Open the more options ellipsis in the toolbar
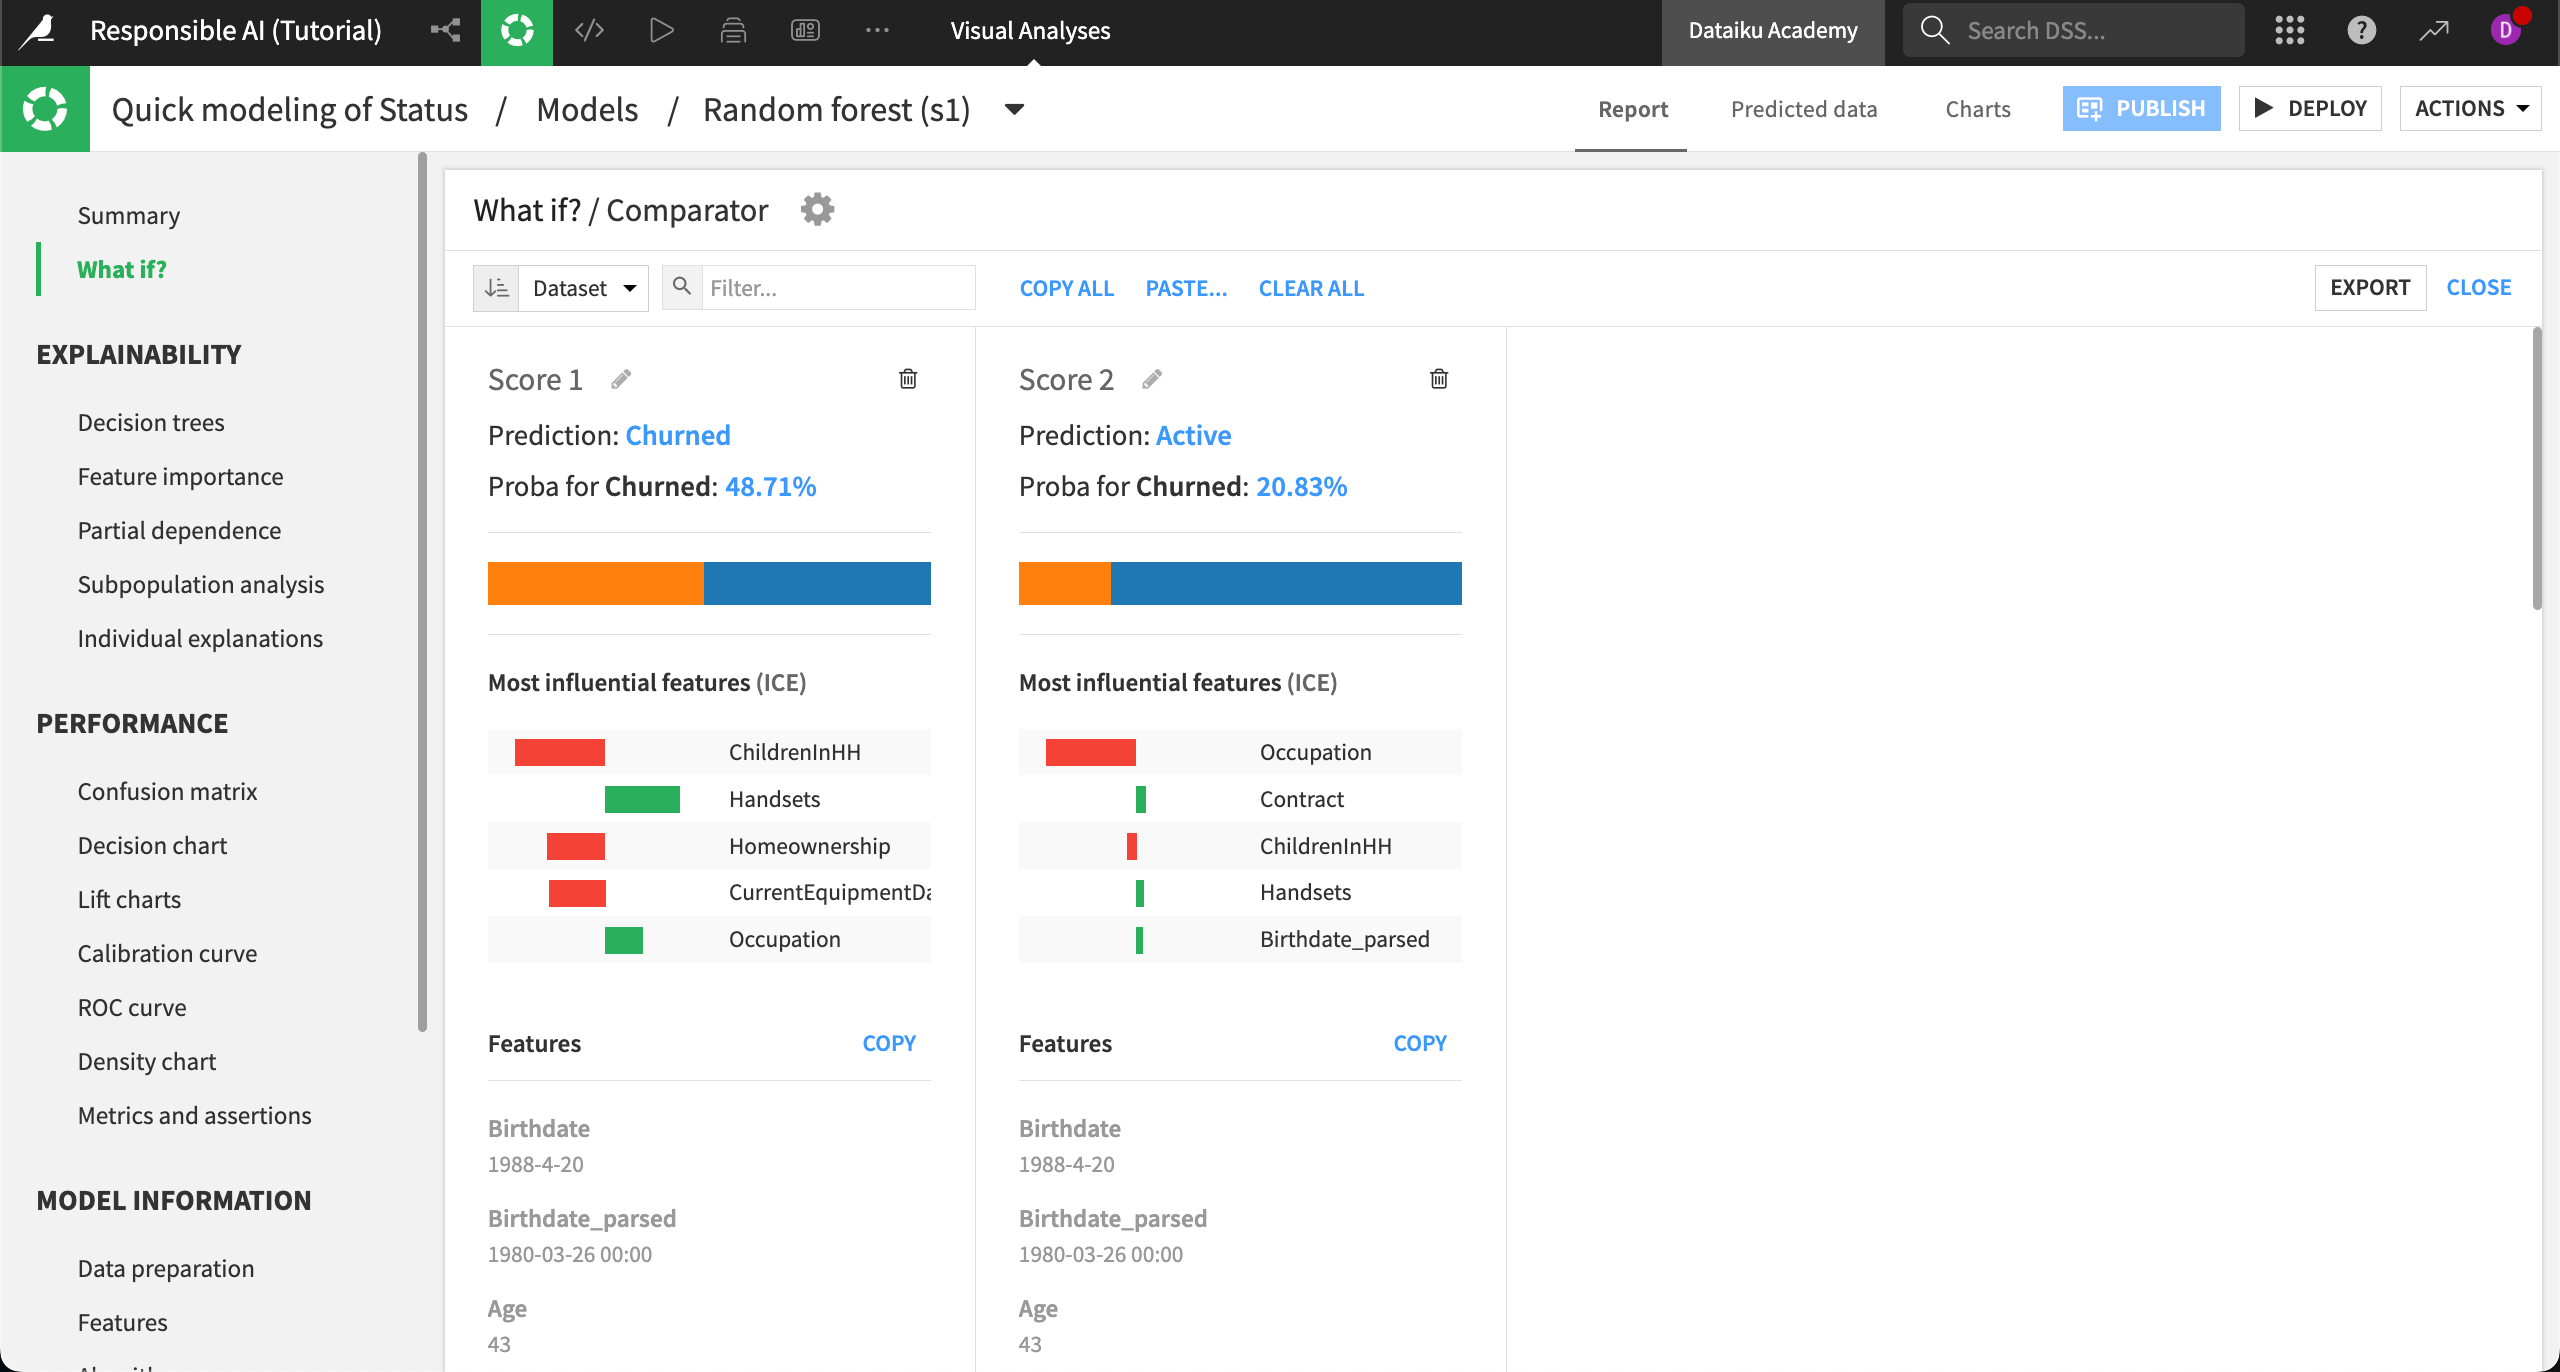This screenshot has height=1372, width=2560. [877, 30]
